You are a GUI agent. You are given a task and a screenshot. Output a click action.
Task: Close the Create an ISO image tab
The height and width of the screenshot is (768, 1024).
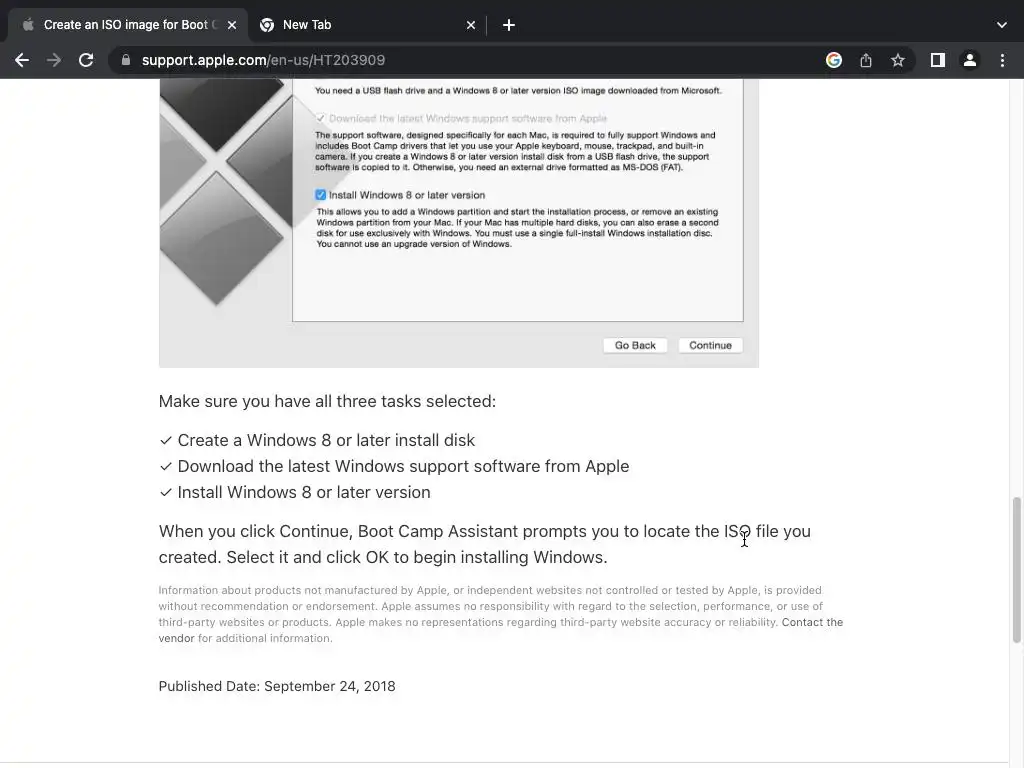[x=232, y=25]
